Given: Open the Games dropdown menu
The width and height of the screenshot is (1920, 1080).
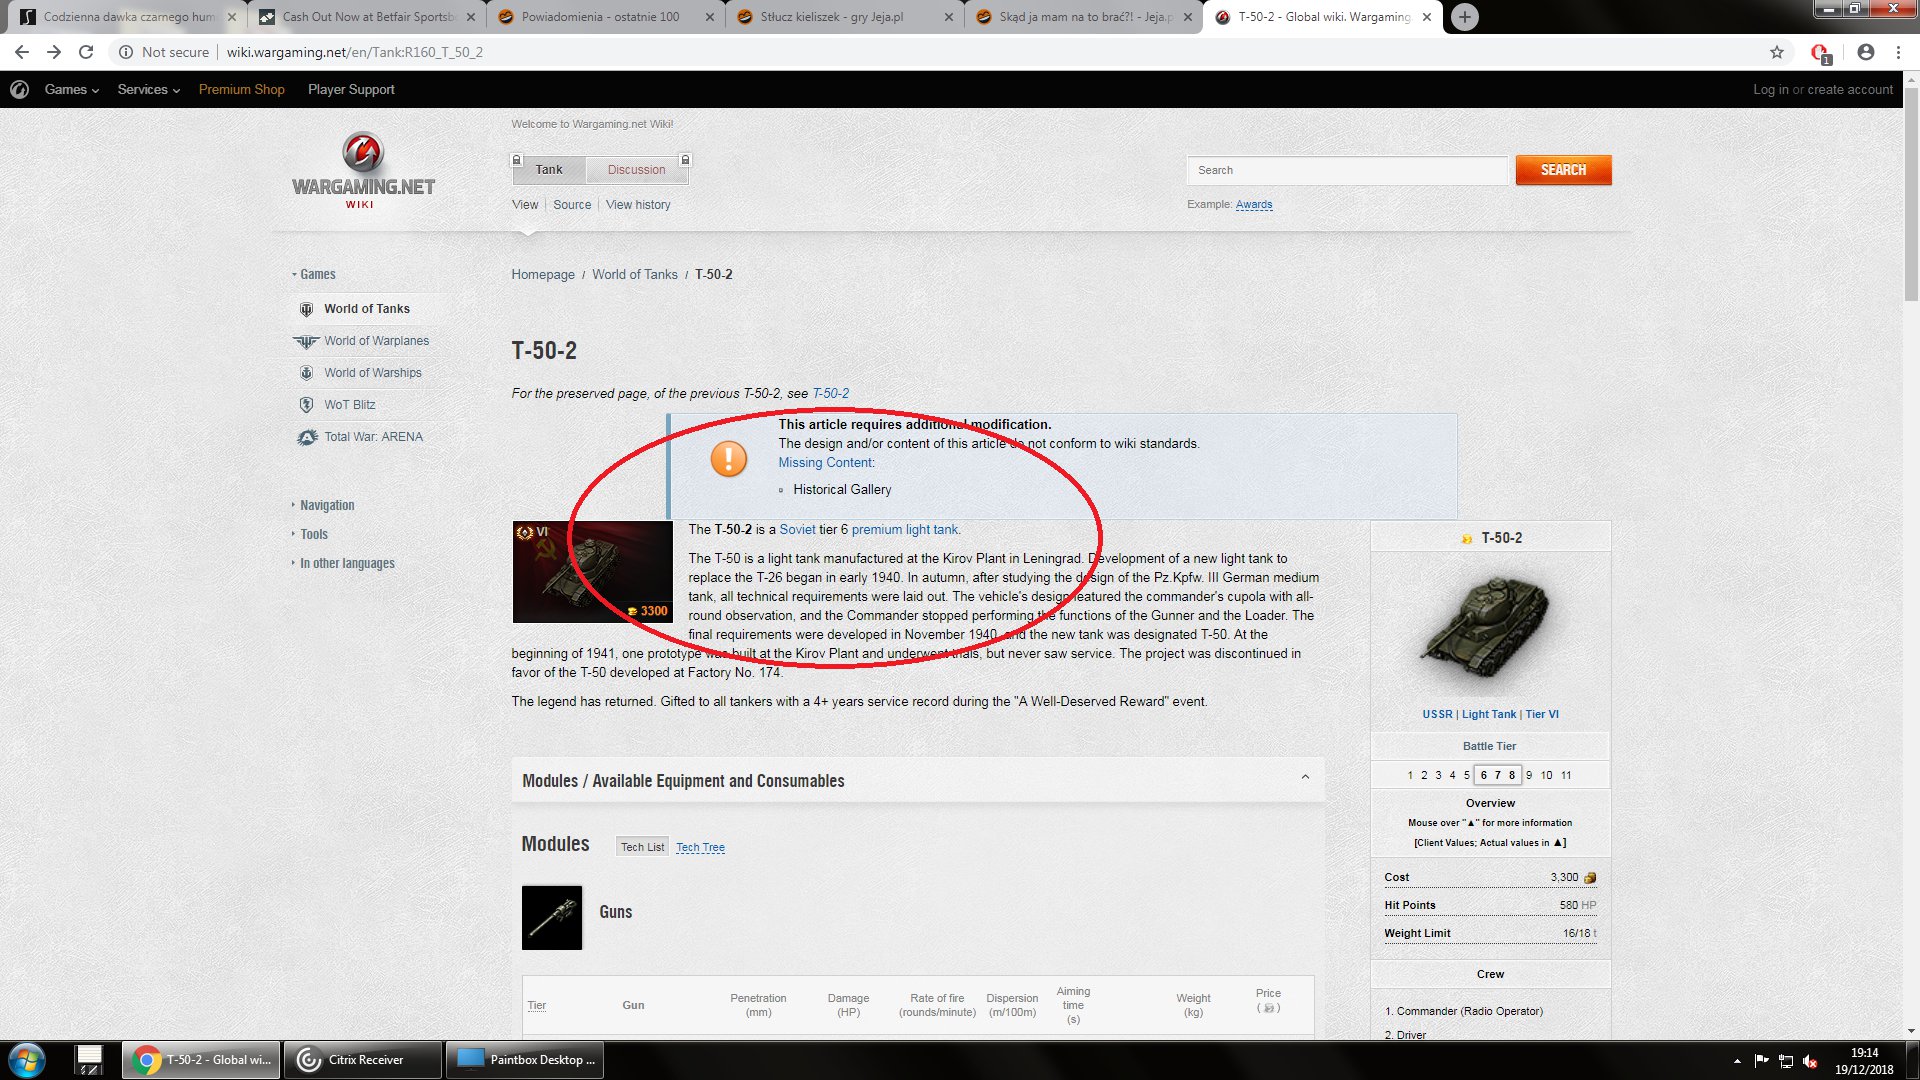Looking at the screenshot, I should pyautogui.click(x=71, y=90).
